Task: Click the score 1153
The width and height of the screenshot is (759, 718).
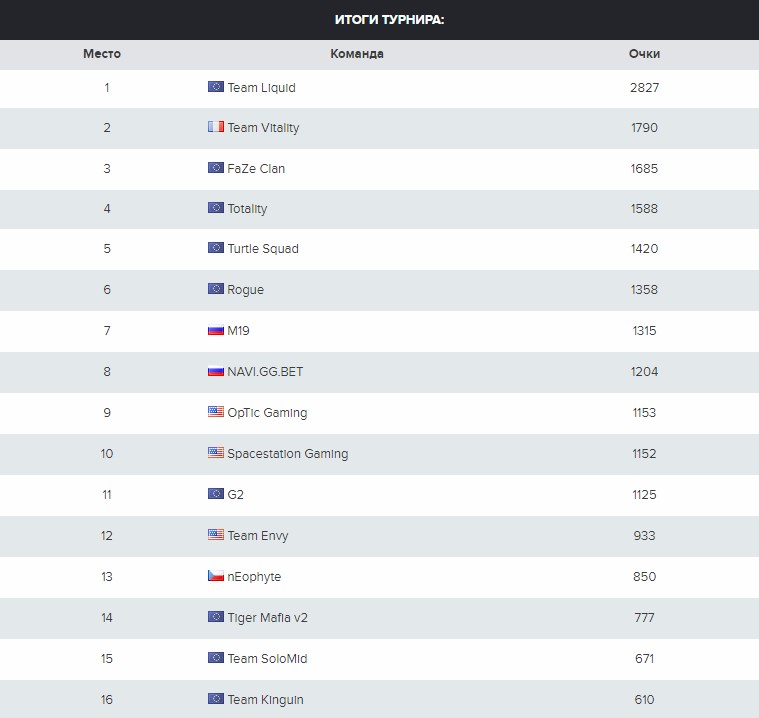Action: point(644,412)
